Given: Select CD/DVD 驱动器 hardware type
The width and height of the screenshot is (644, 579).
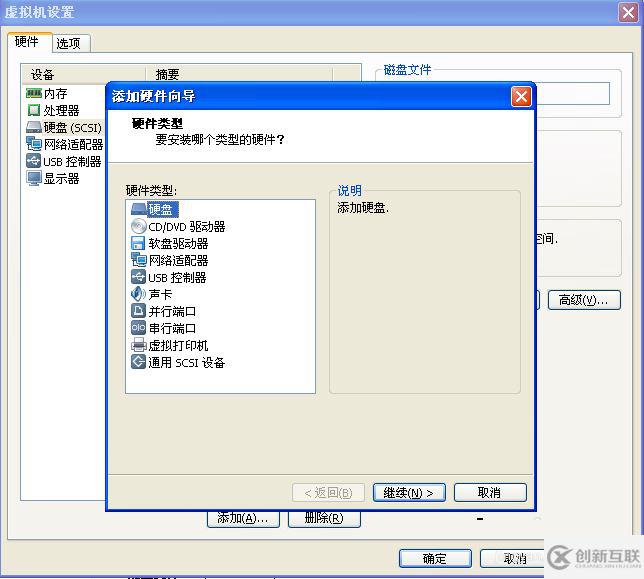Looking at the screenshot, I should [x=186, y=227].
